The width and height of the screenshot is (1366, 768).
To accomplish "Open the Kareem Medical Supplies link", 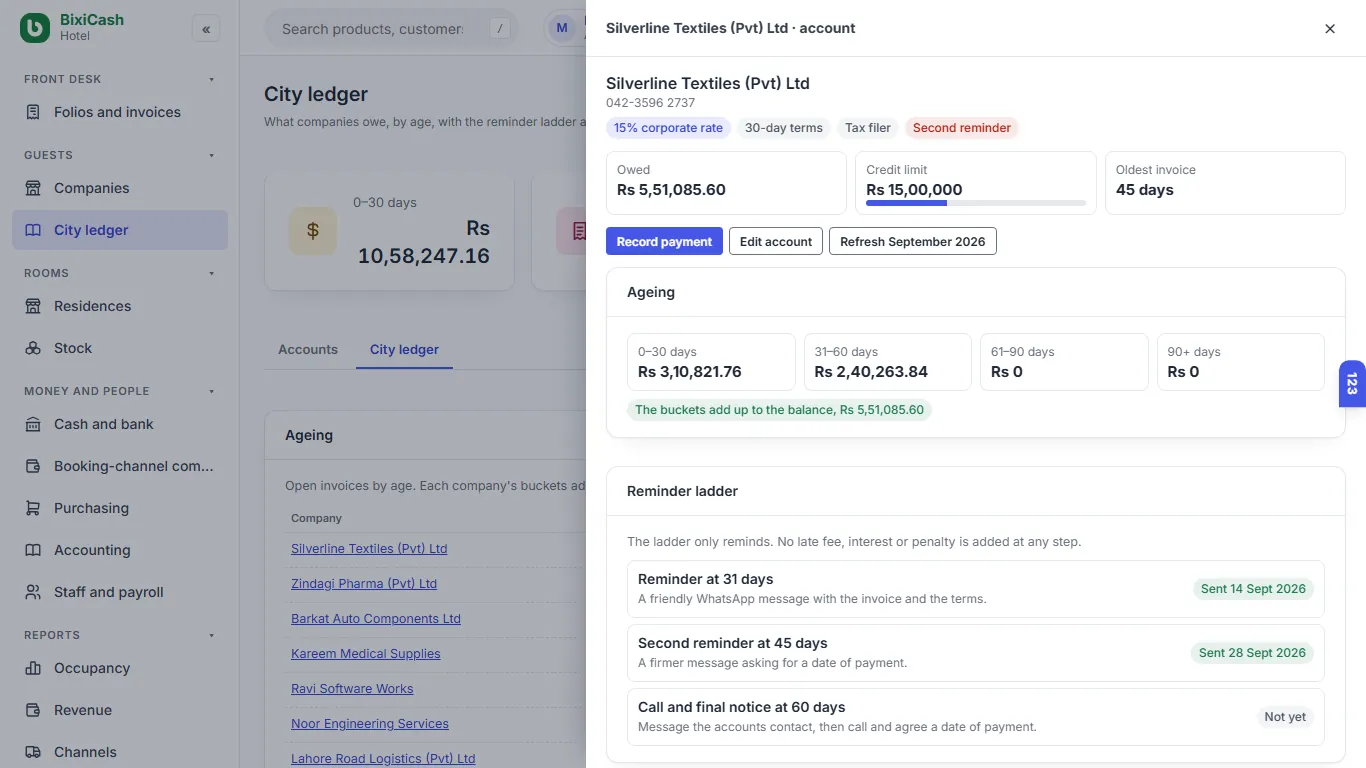I will [x=366, y=653].
